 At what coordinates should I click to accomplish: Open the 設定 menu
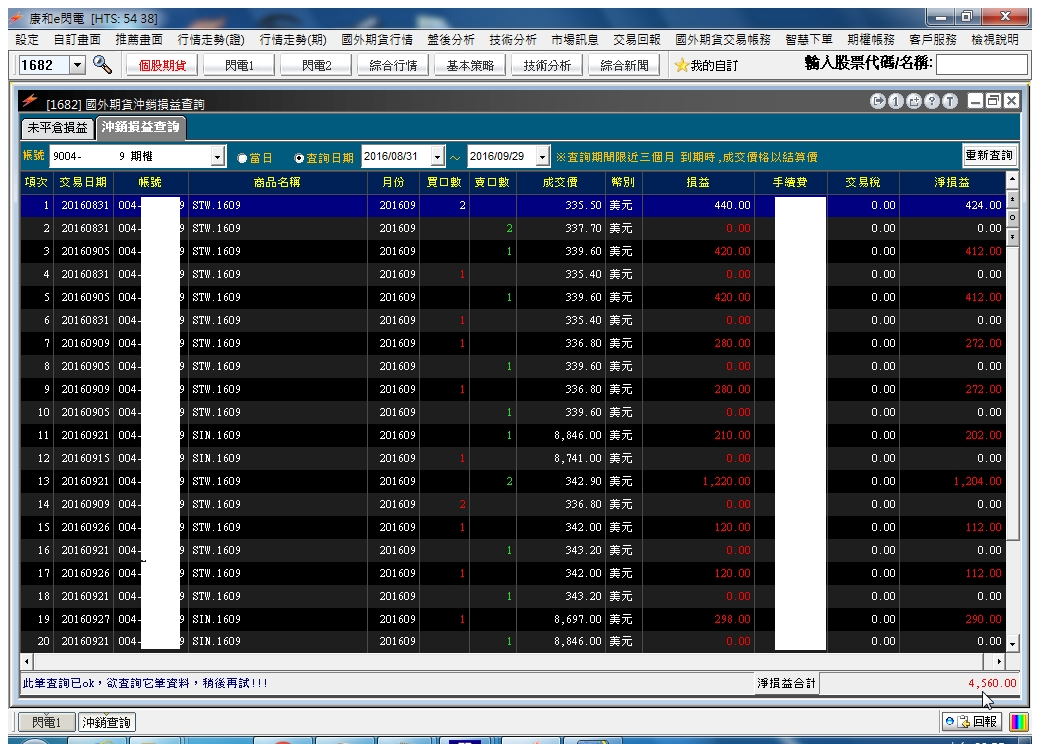click(x=27, y=40)
